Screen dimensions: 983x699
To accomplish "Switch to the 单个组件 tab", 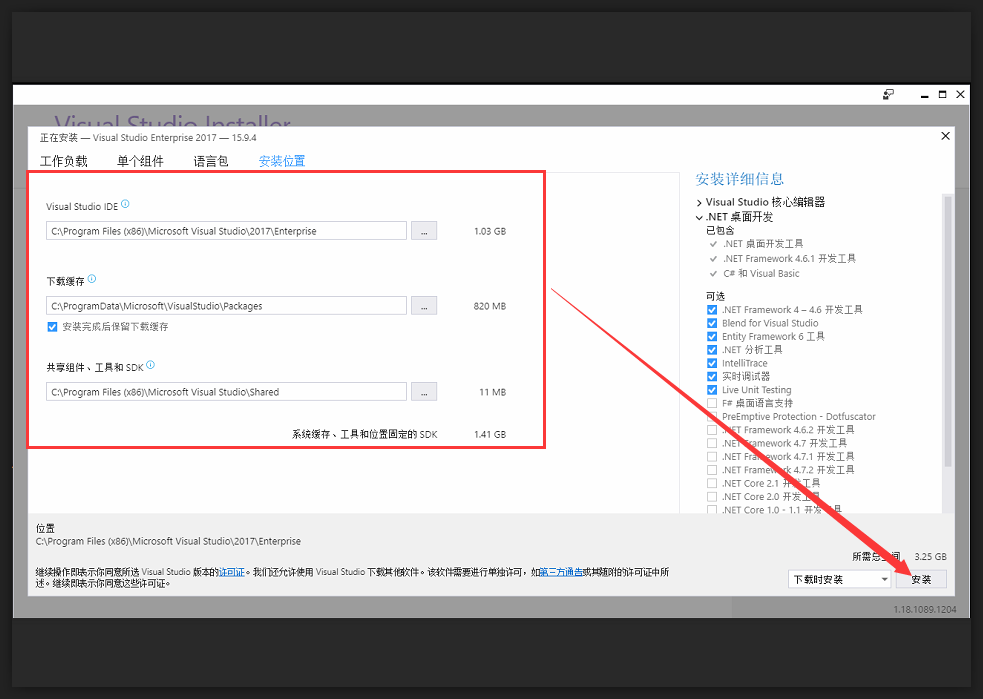I will point(140,161).
